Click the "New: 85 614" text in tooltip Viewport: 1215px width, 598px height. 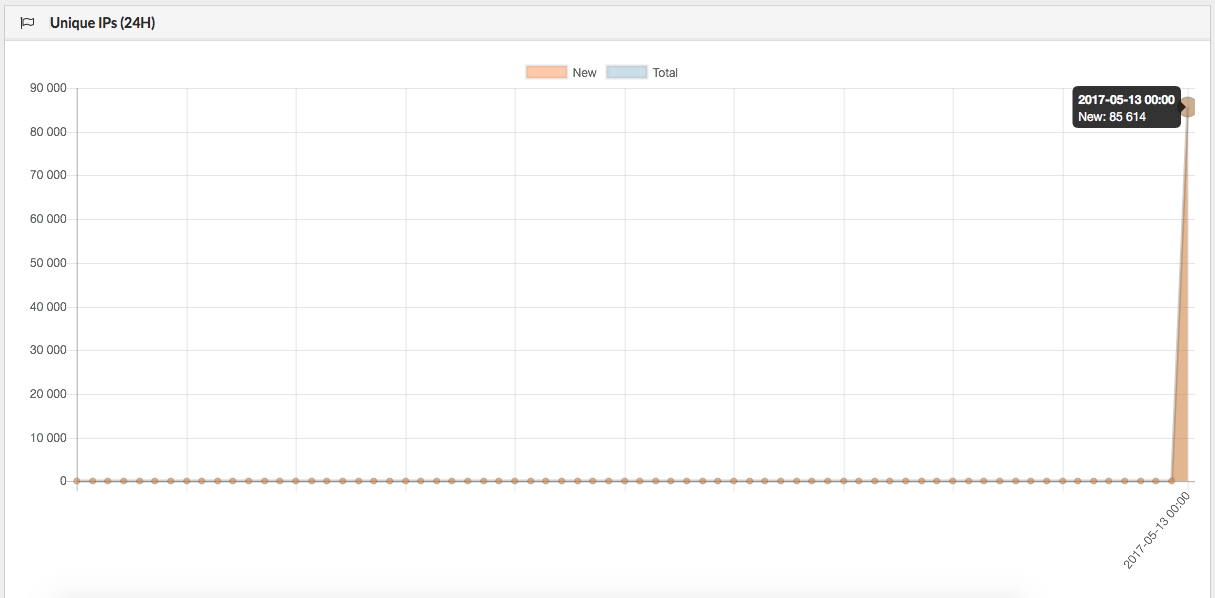(1112, 117)
